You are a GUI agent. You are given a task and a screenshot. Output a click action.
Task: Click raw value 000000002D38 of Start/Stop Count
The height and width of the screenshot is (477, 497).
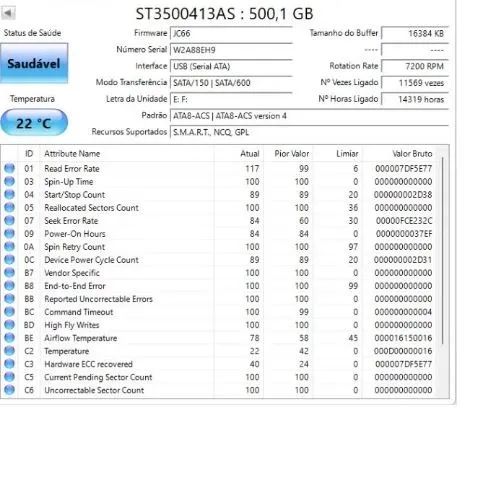403,195
